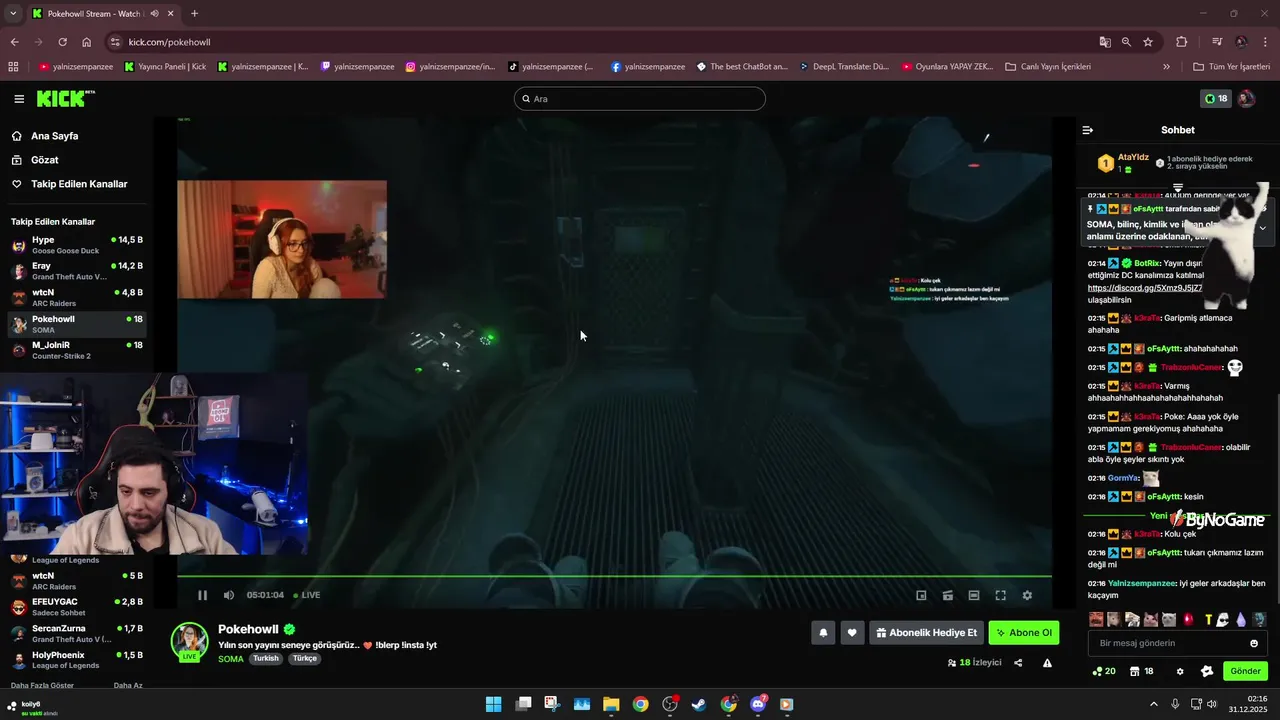Reload the page

pyautogui.click(x=62, y=42)
